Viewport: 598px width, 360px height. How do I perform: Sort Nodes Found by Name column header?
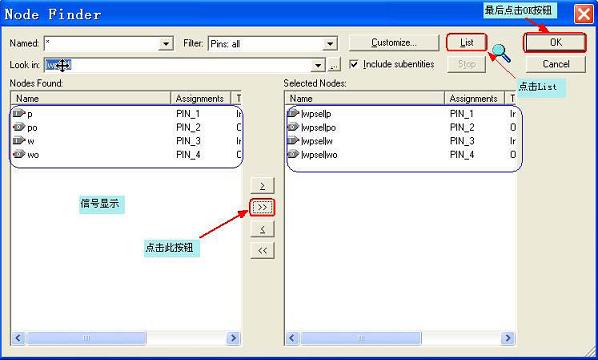point(90,98)
